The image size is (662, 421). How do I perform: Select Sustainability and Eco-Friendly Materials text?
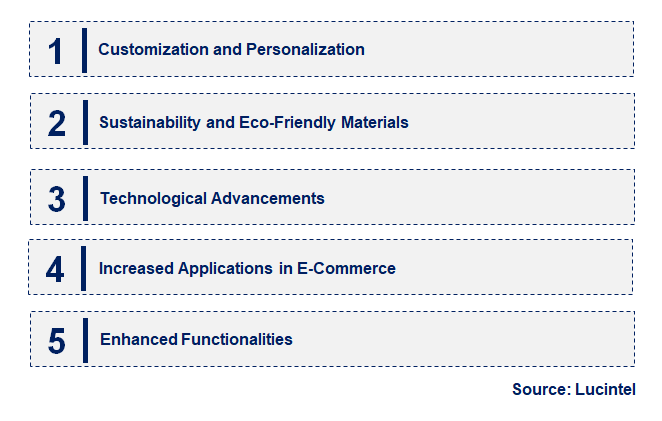tap(254, 122)
